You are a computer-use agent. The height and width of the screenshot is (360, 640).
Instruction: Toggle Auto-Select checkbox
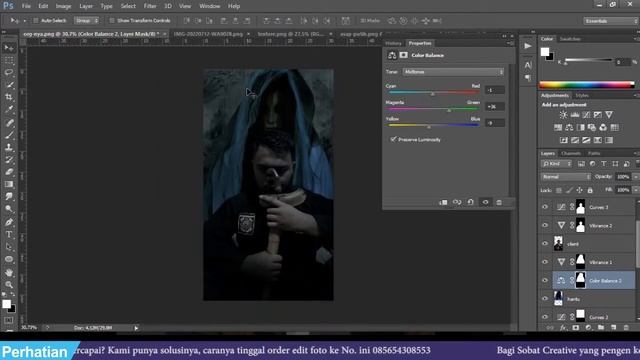36,20
